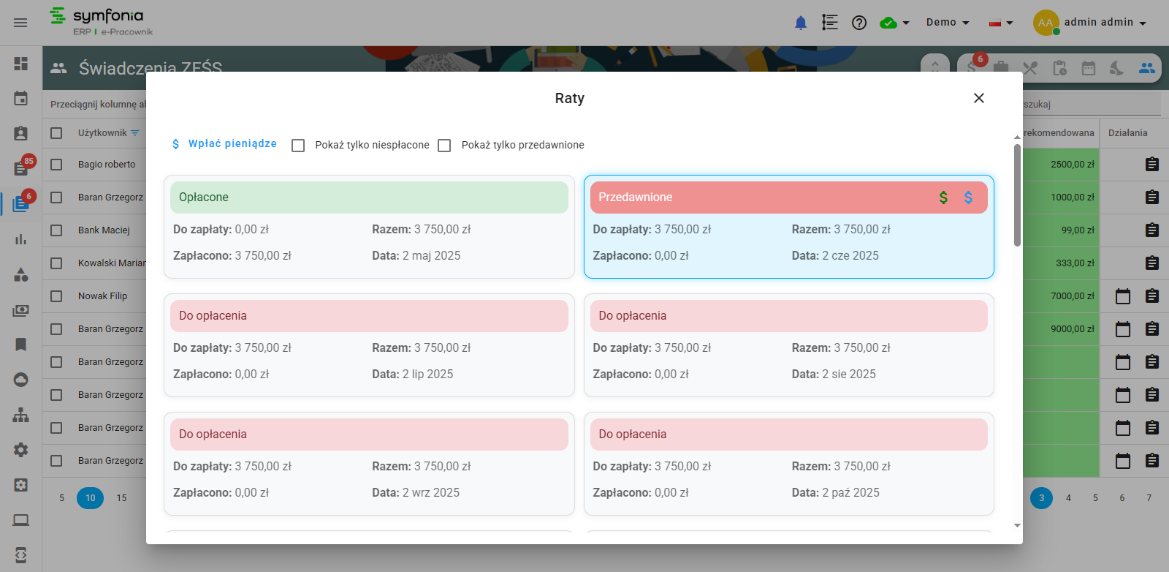This screenshot has height=572, width=1169.
Task: Open the notifications bell
Action: (x=801, y=22)
